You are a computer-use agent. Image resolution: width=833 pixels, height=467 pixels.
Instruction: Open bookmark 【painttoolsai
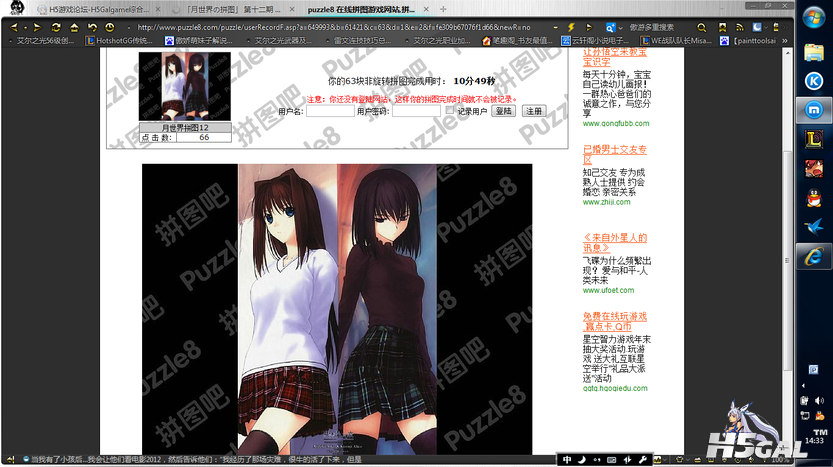pos(748,40)
